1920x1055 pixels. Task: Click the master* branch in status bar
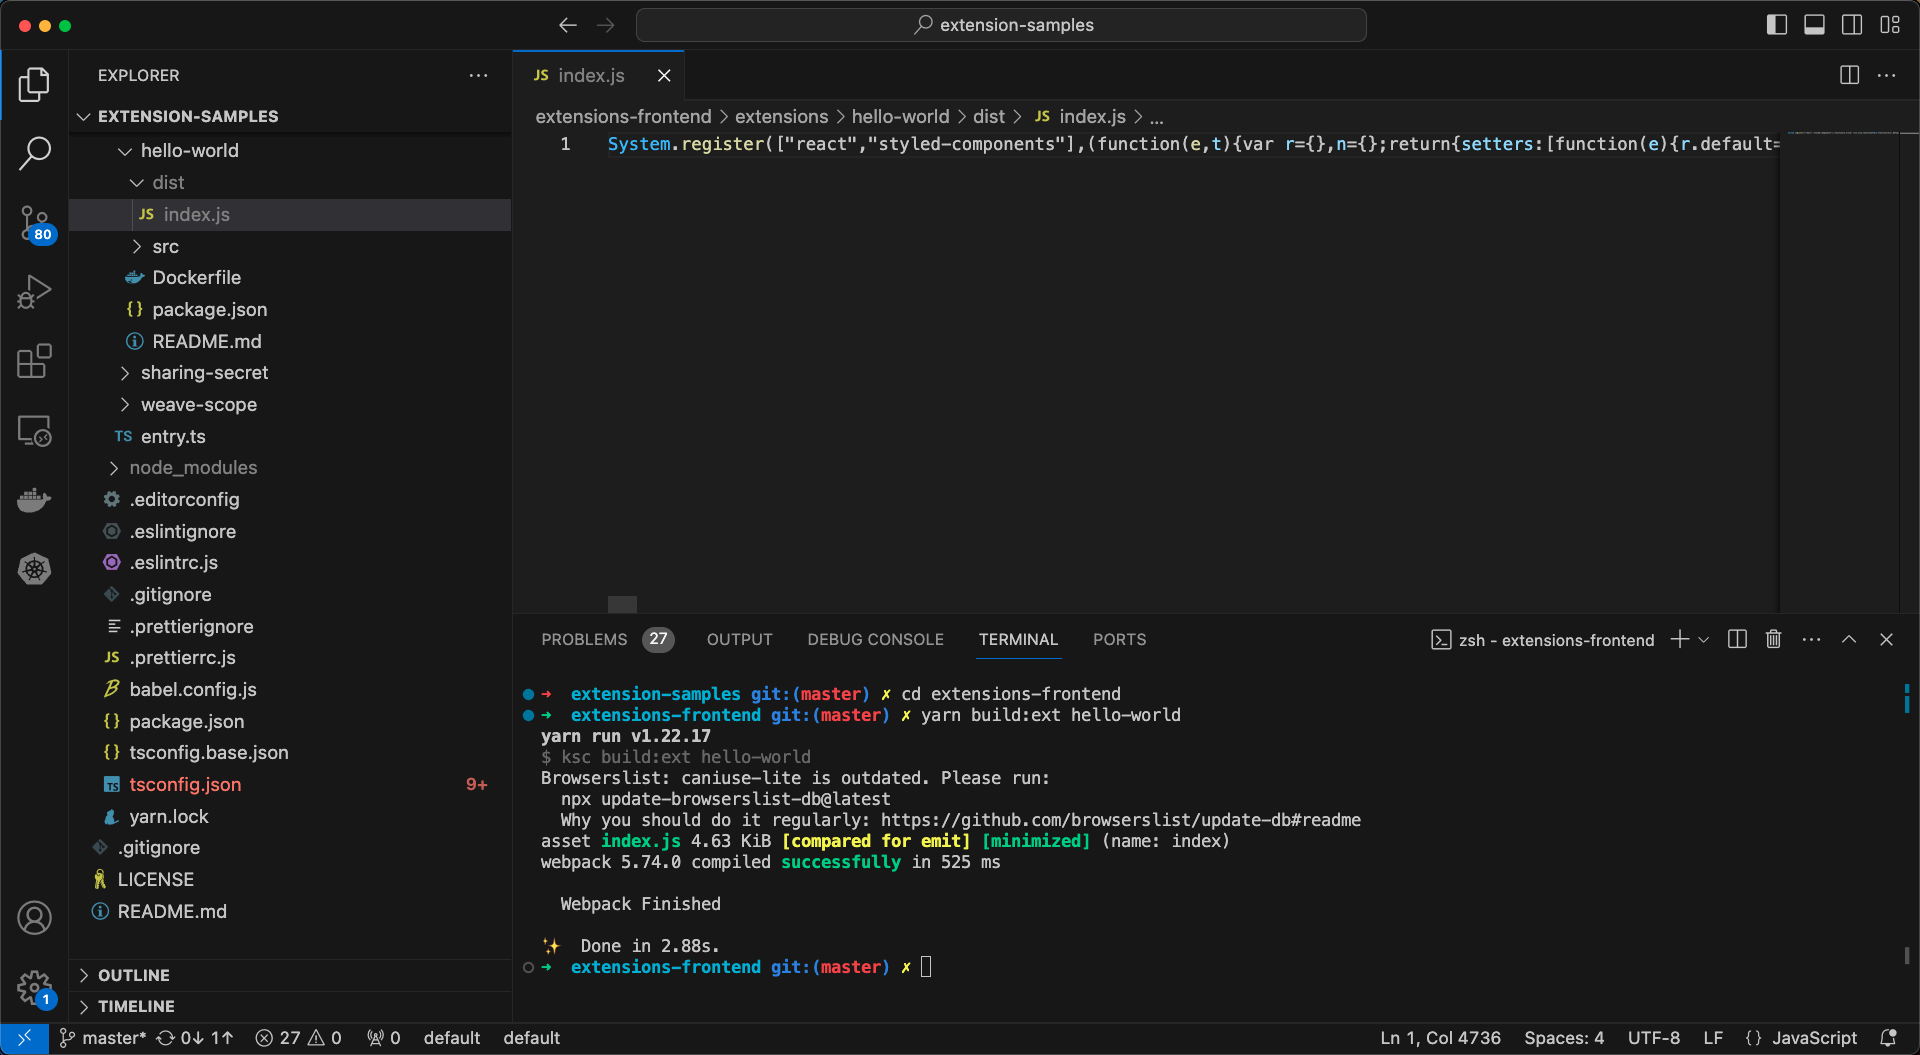tap(102, 1038)
